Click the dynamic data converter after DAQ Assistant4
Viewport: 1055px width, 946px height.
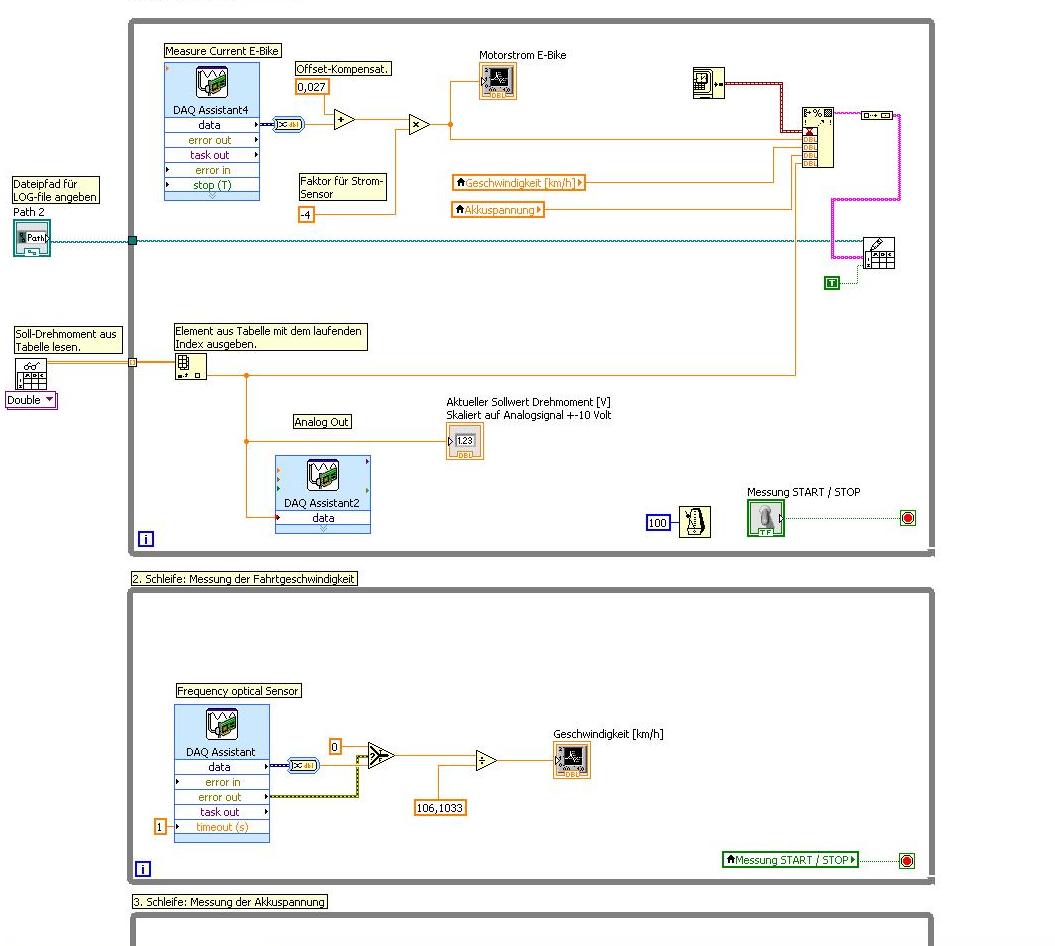[x=288, y=124]
